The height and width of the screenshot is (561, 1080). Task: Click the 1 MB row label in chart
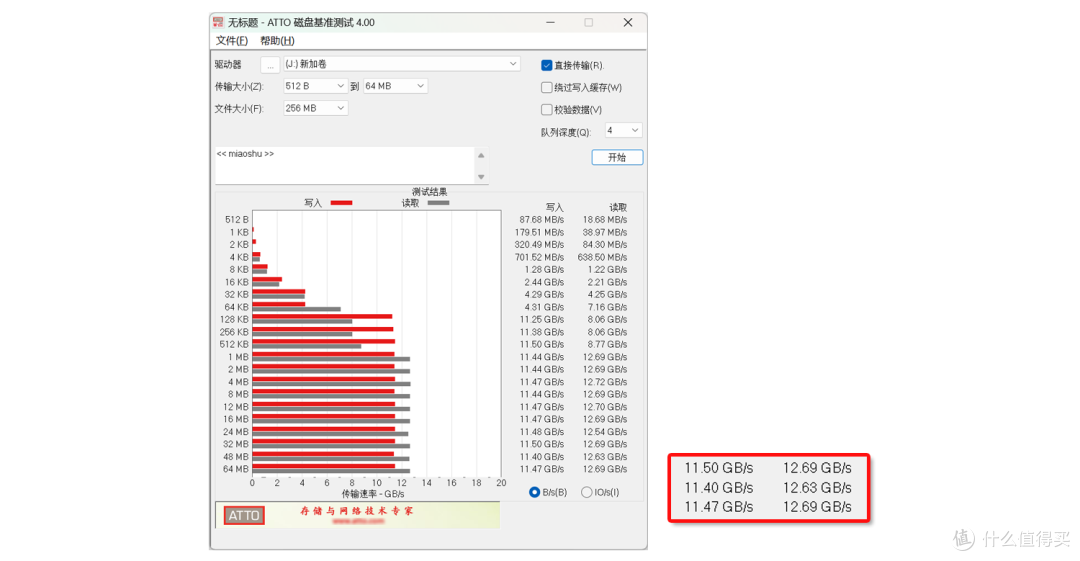pyautogui.click(x=238, y=357)
